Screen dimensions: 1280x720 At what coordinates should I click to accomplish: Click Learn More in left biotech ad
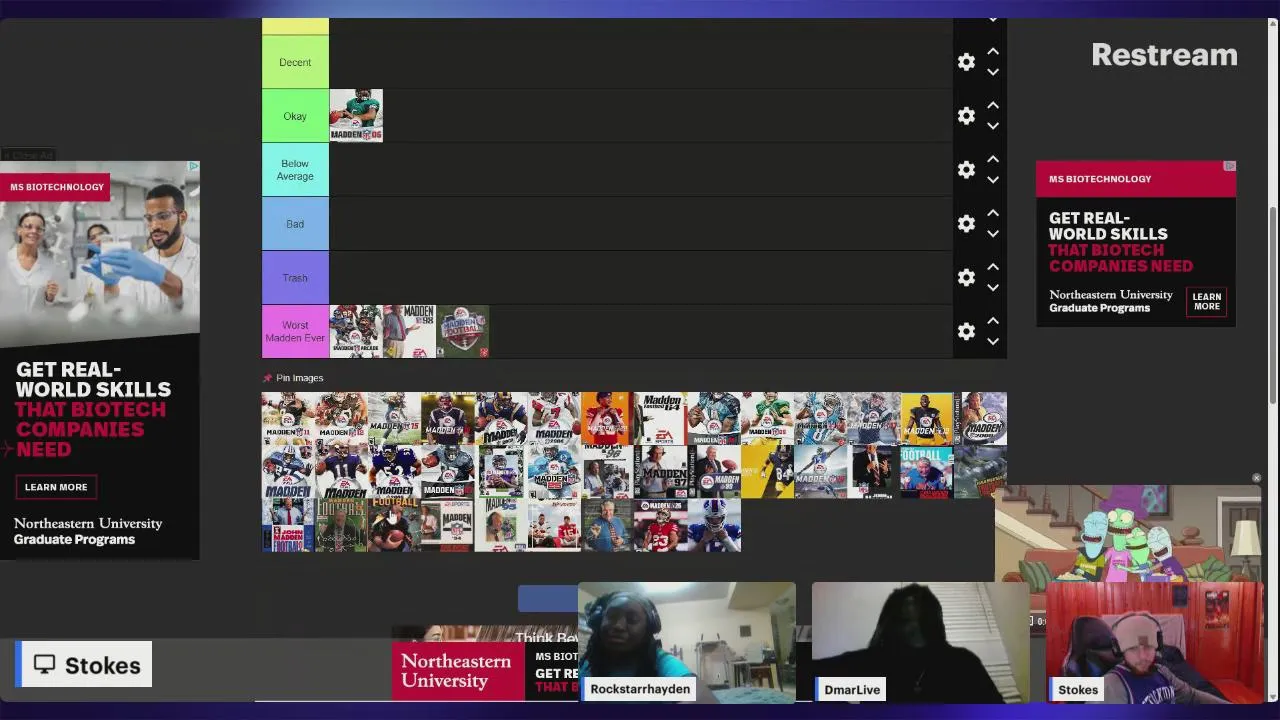tap(56, 487)
